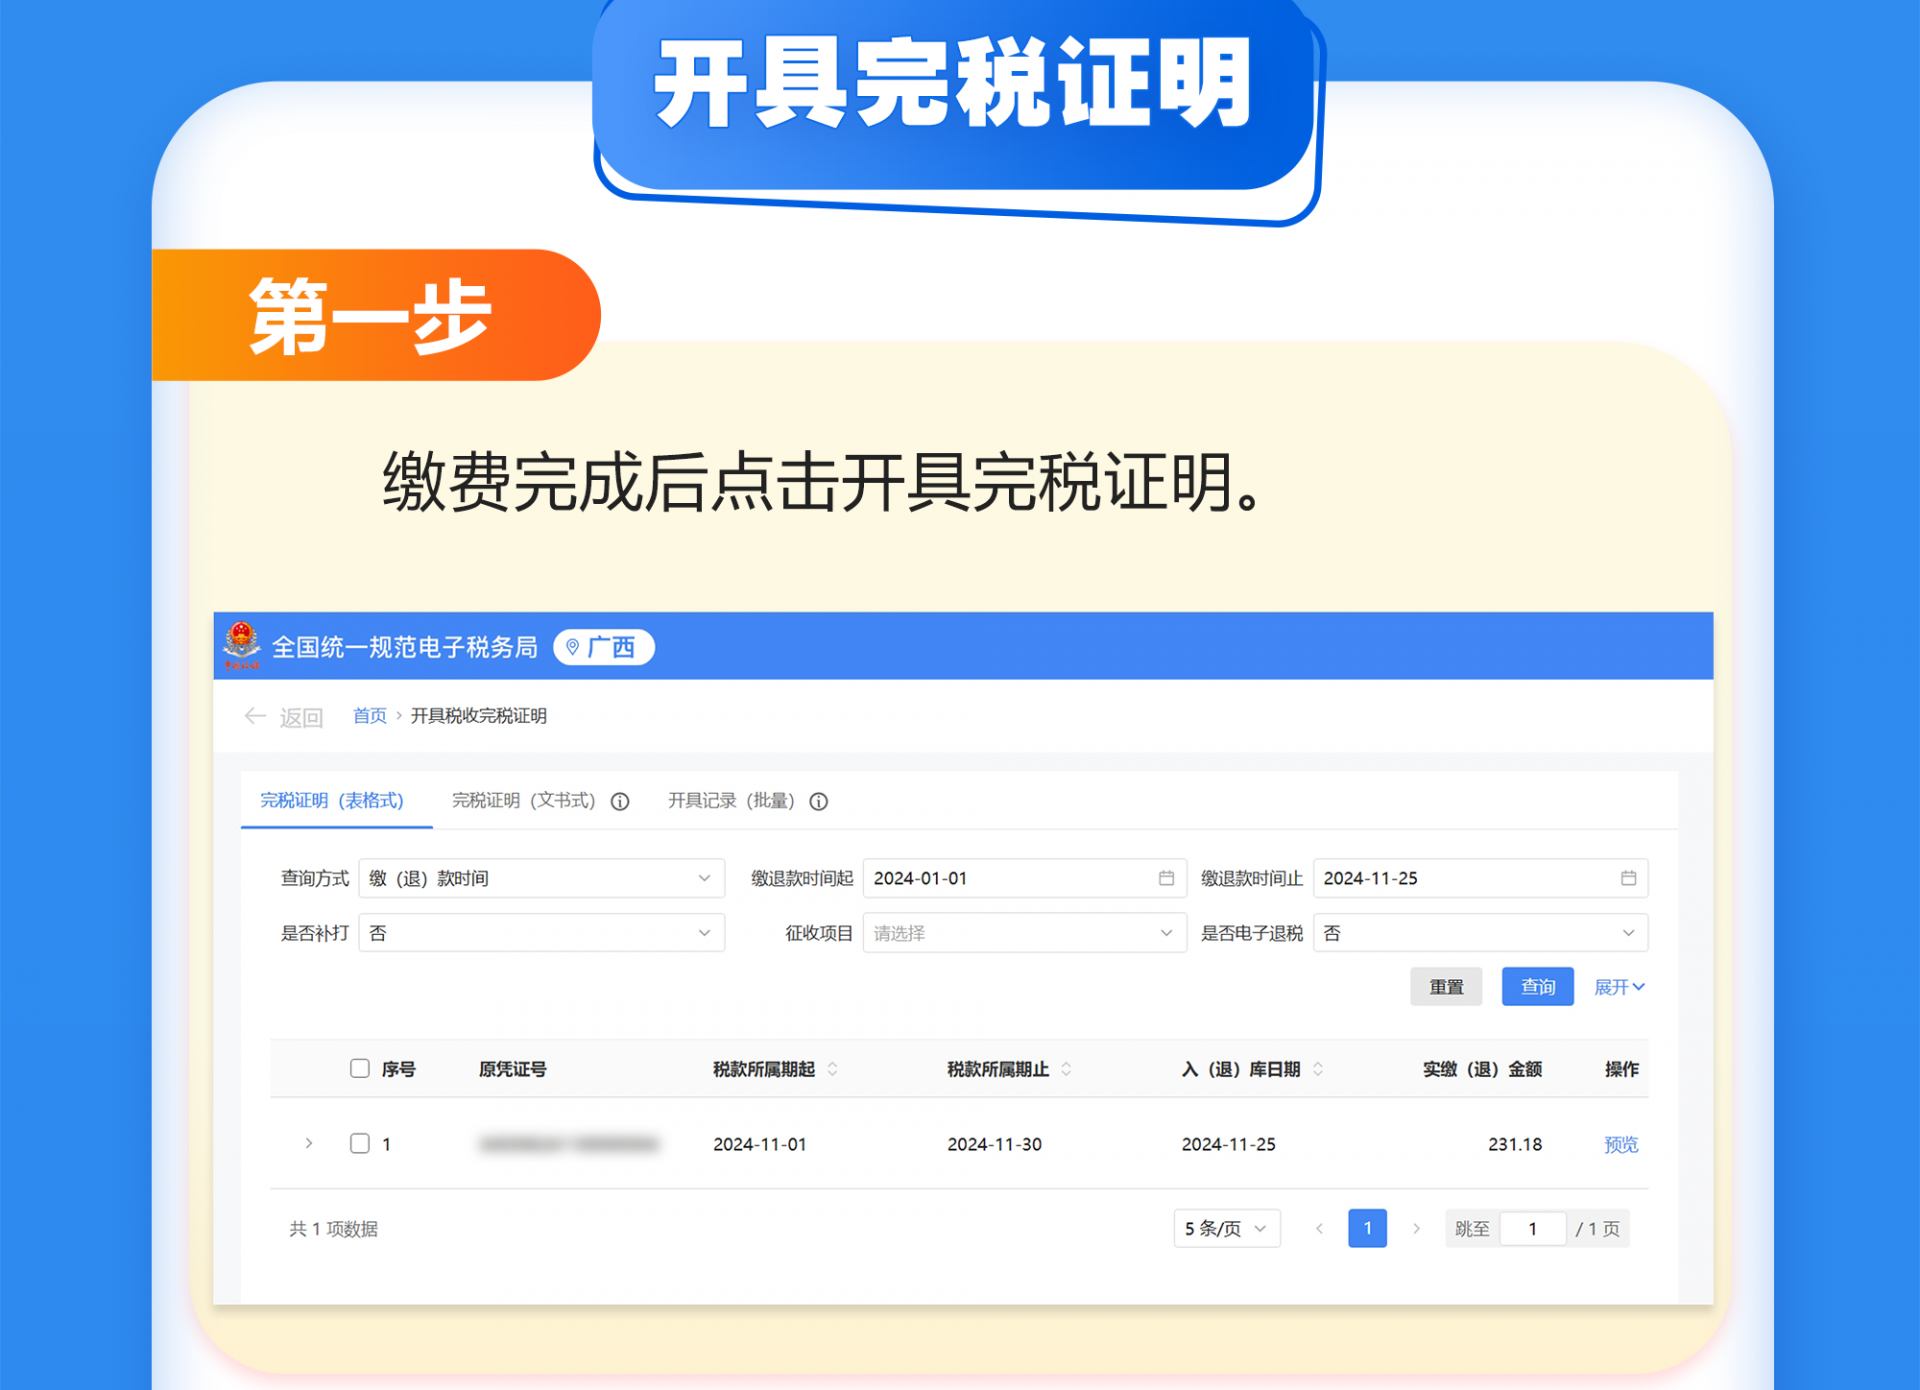View the 完税证明（文书式）info icon
Image resolution: width=1920 pixels, height=1390 pixels.
point(621,801)
